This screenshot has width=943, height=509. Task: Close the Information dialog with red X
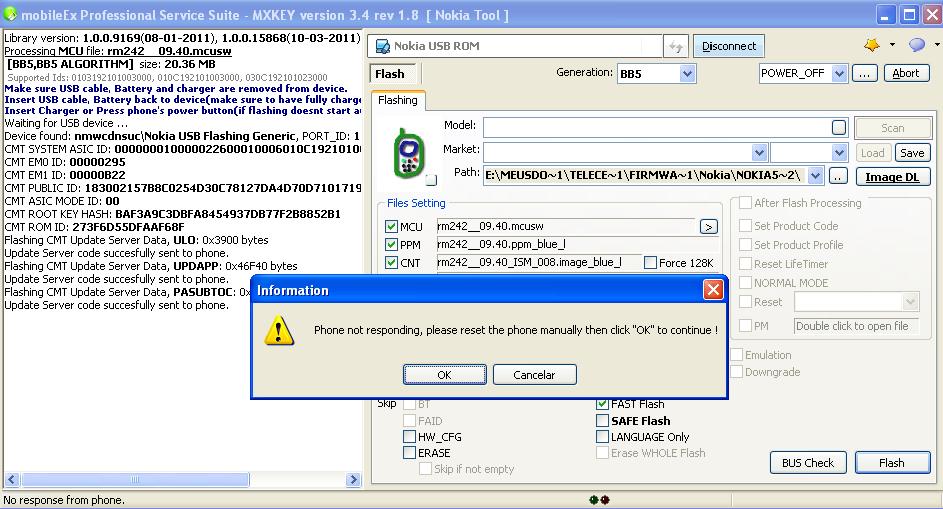pyautogui.click(x=713, y=290)
